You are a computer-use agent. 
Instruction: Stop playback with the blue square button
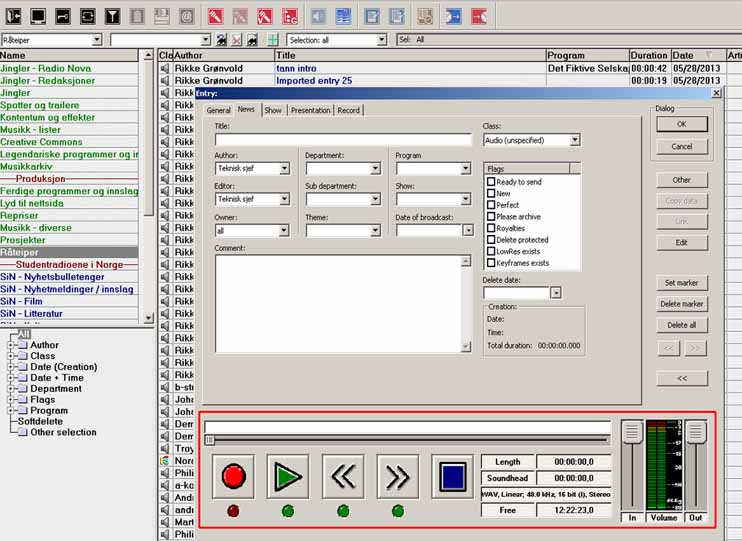pos(452,476)
